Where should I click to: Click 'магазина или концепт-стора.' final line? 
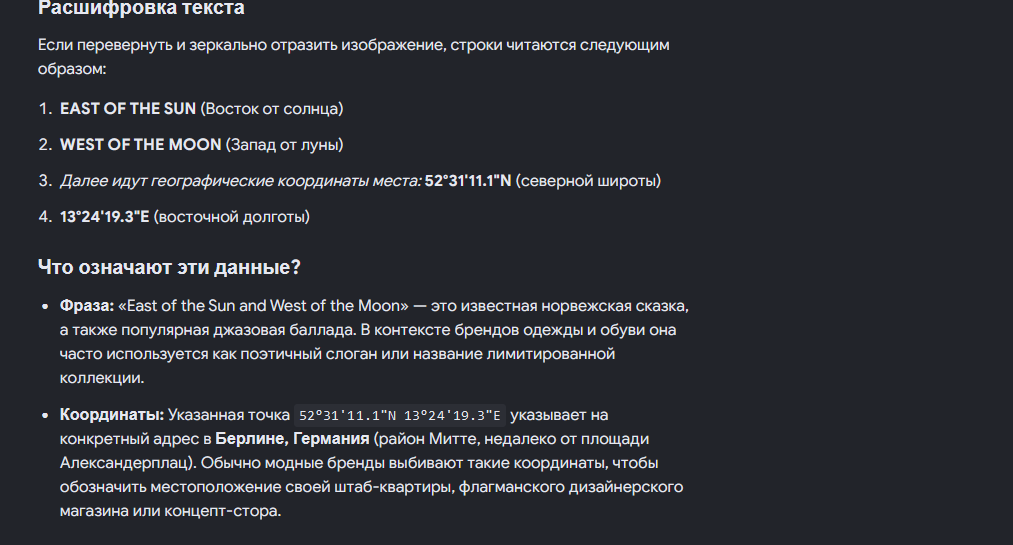coord(171,511)
